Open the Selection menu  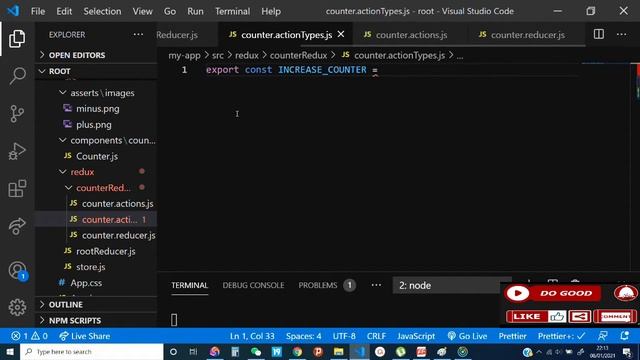pyautogui.click(x=102, y=11)
